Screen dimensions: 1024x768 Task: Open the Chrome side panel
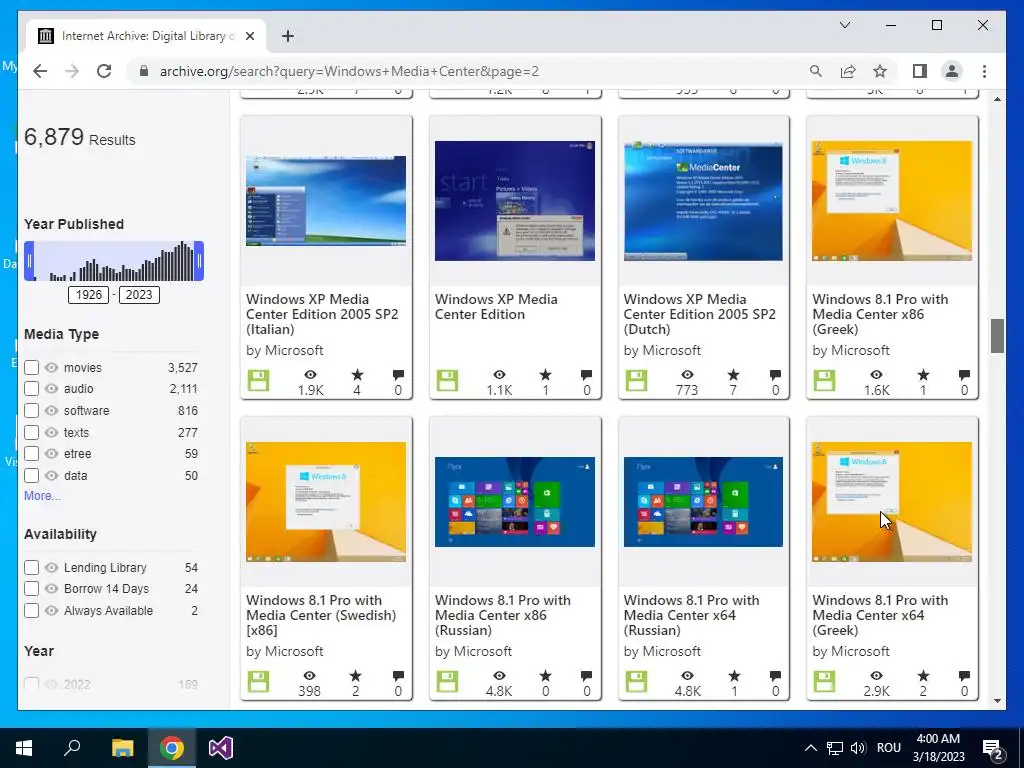920,71
